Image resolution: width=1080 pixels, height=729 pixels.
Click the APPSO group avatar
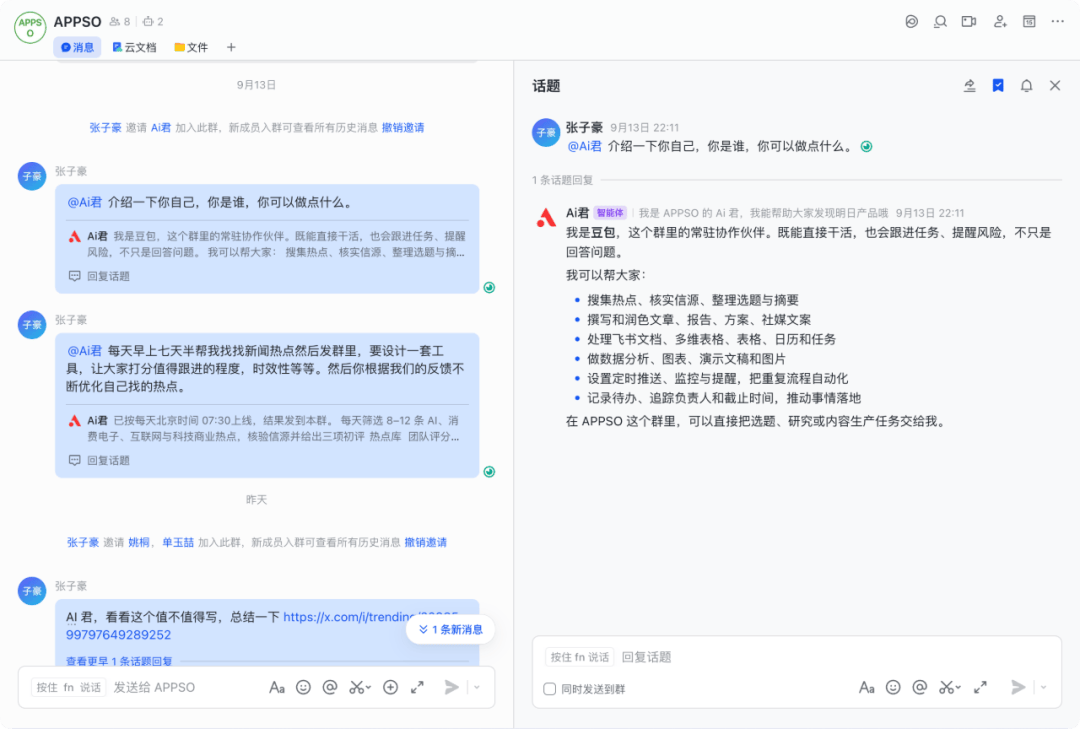pyautogui.click(x=30, y=28)
